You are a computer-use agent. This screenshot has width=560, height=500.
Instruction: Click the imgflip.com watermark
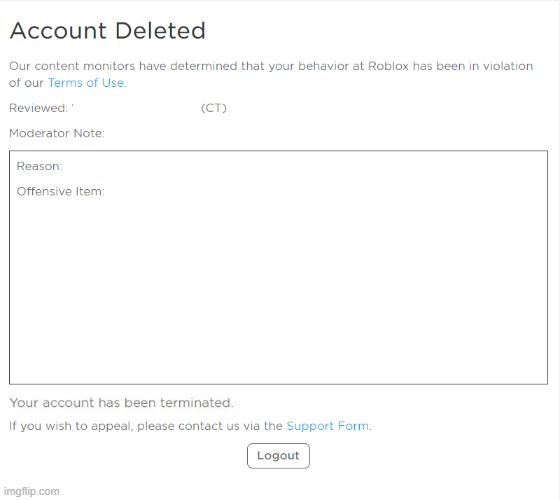[x=31, y=491]
